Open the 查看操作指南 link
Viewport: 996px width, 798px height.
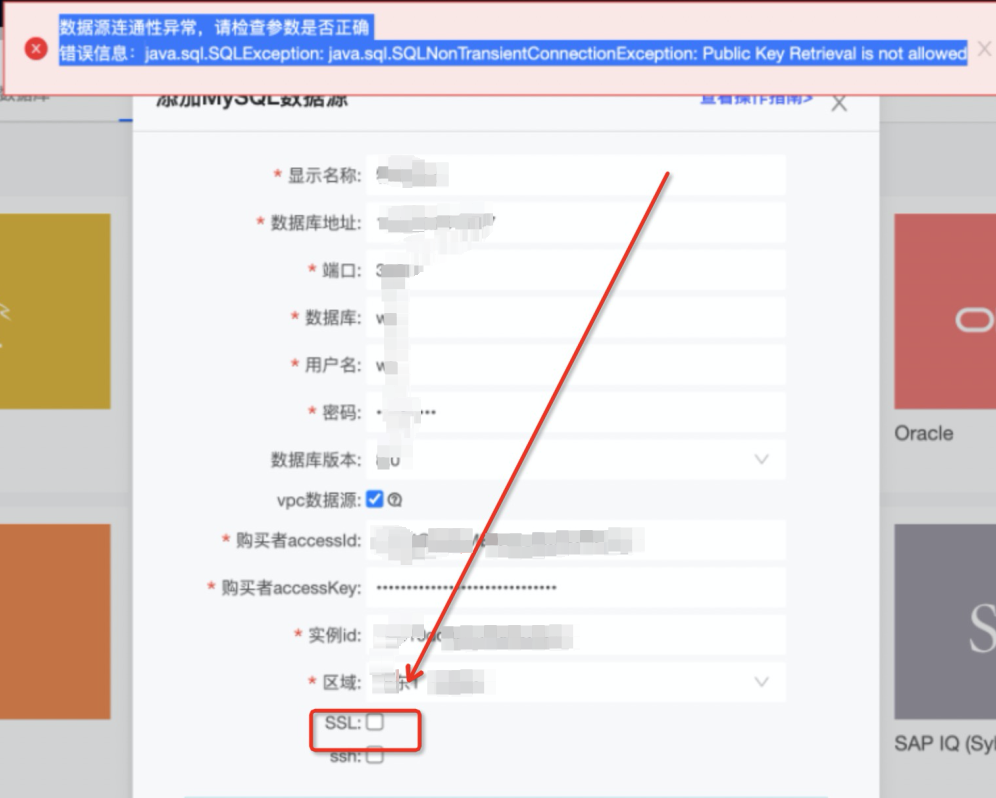[x=756, y=98]
